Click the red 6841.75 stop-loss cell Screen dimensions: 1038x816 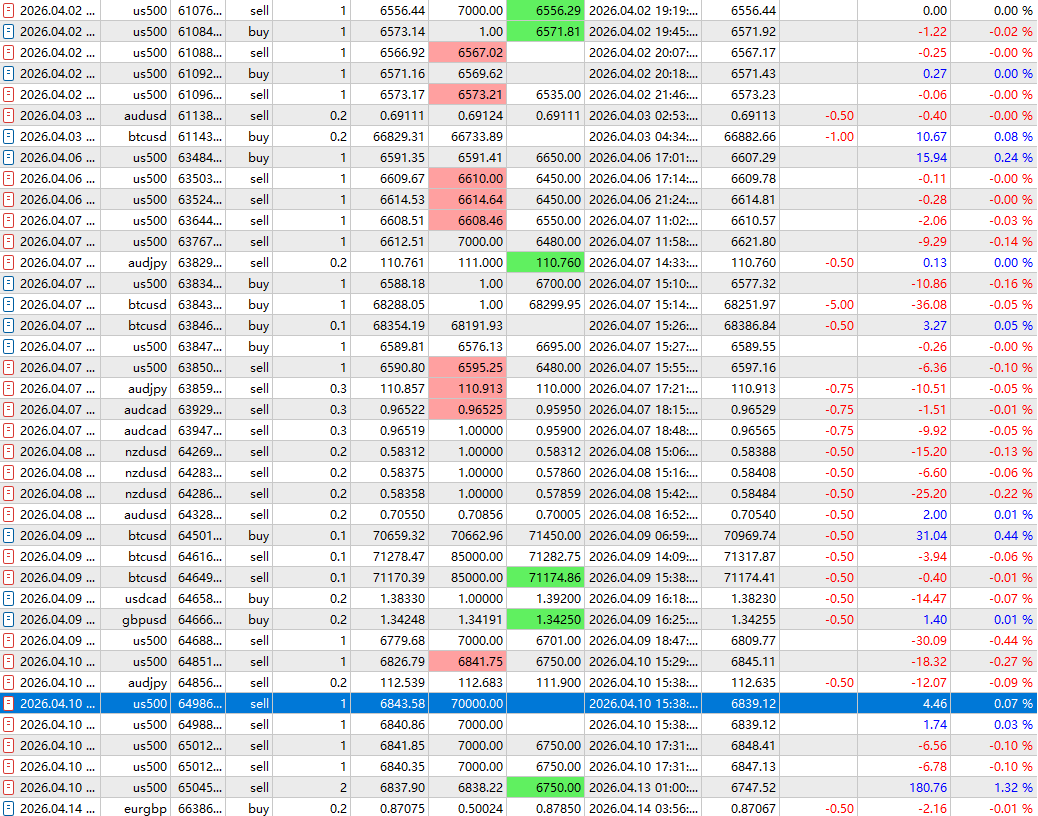click(467, 661)
